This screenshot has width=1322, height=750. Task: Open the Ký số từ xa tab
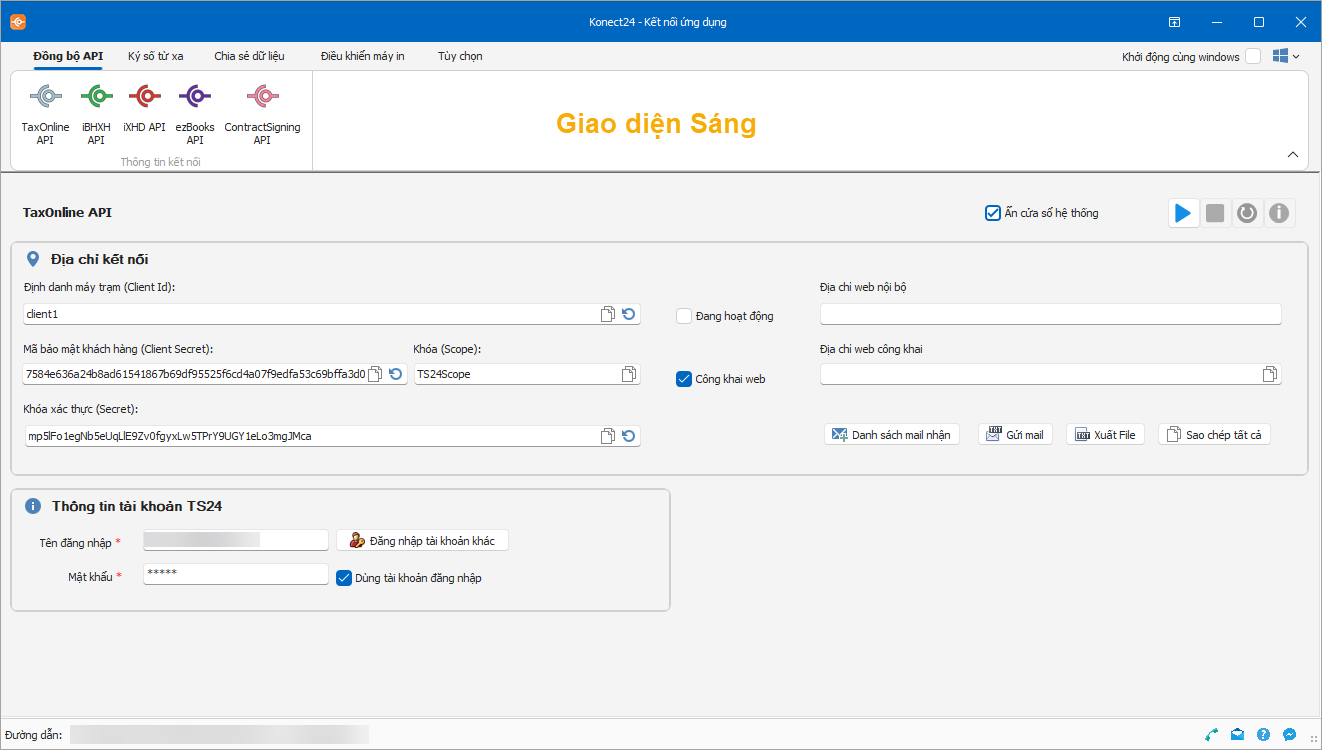pyautogui.click(x=156, y=56)
